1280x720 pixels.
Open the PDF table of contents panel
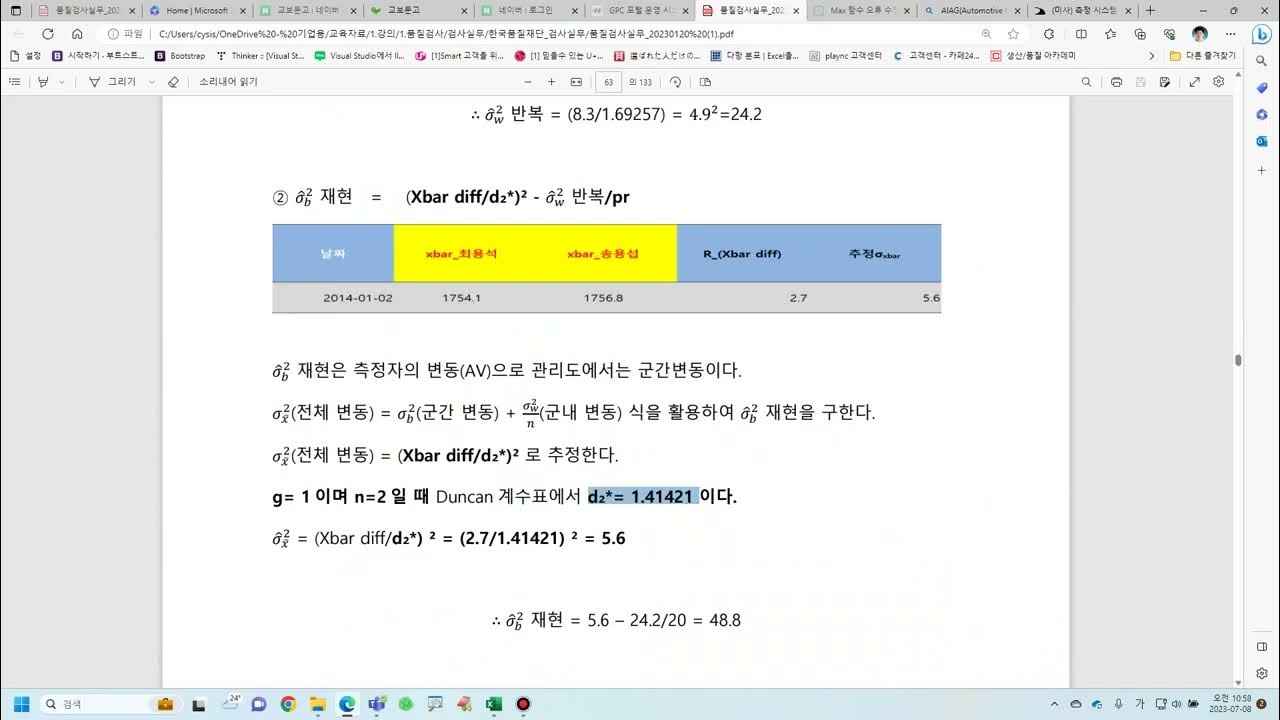click(x=15, y=82)
